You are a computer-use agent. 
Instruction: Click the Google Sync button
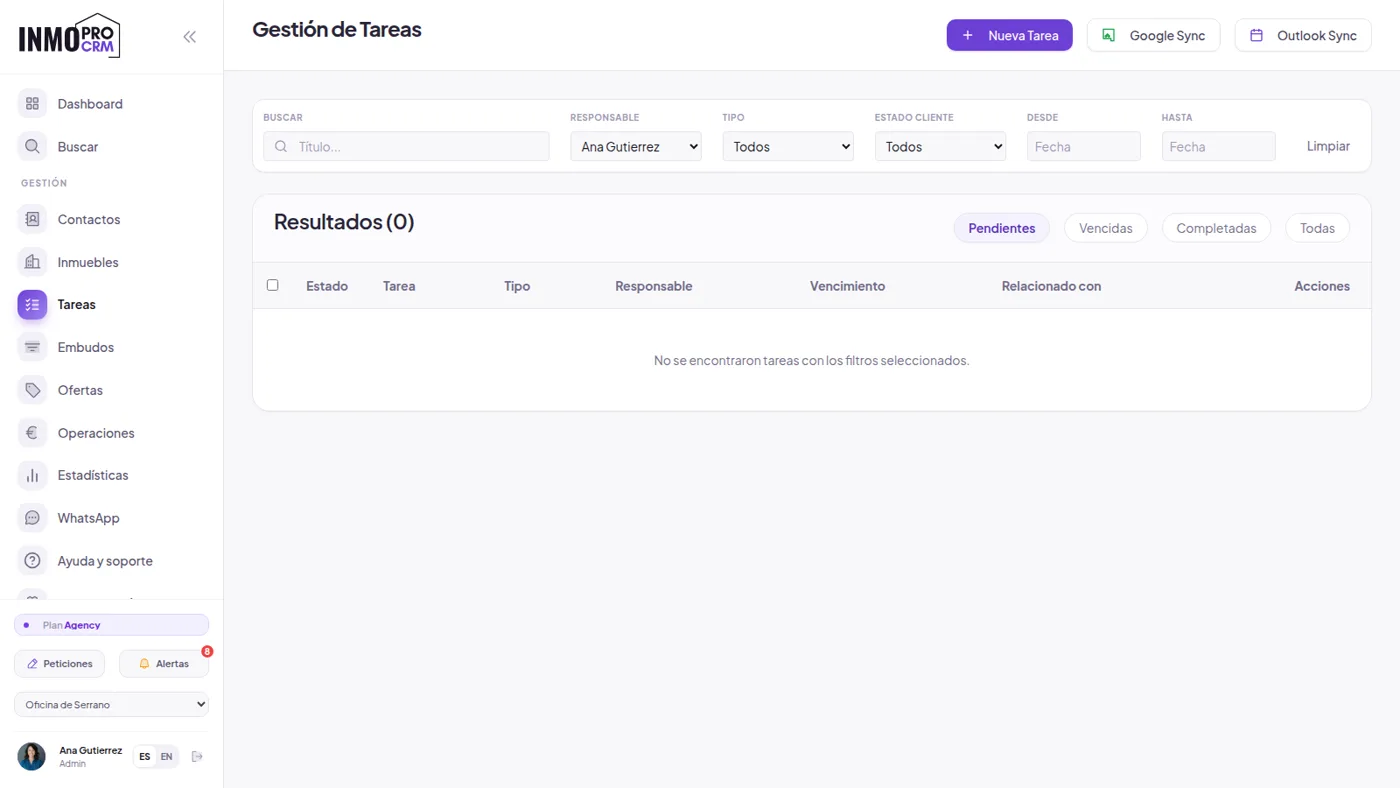coord(1153,35)
